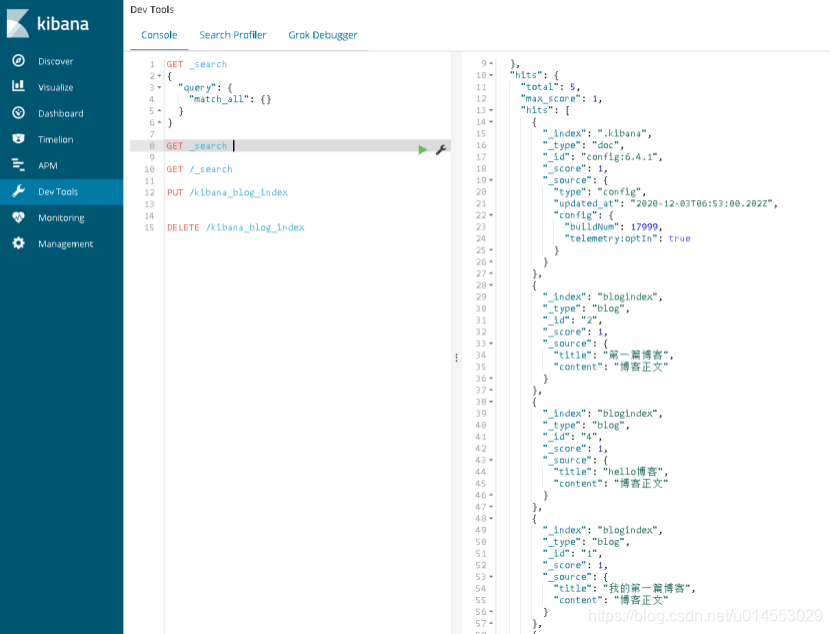Open Management gear icon
The image size is (832, 634).
click(x=19, y=243)
